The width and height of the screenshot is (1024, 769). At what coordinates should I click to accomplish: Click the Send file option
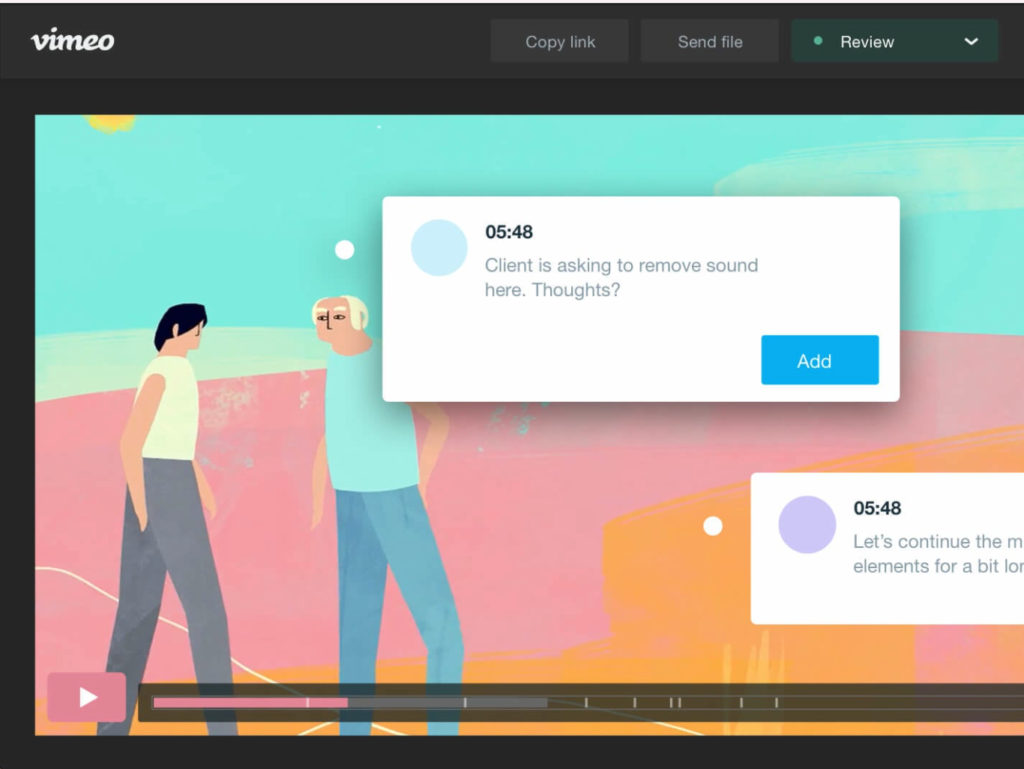[709, 41]
